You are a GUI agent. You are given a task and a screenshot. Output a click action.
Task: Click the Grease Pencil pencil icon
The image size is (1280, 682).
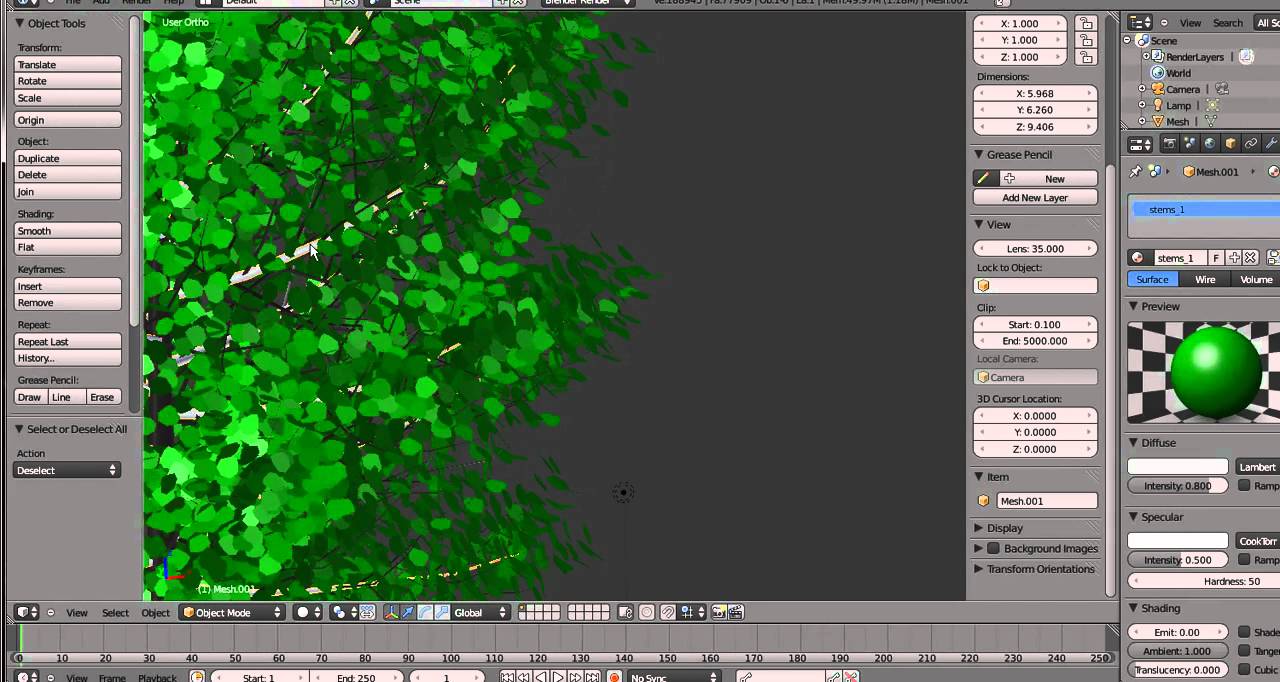tap(984, 178)
